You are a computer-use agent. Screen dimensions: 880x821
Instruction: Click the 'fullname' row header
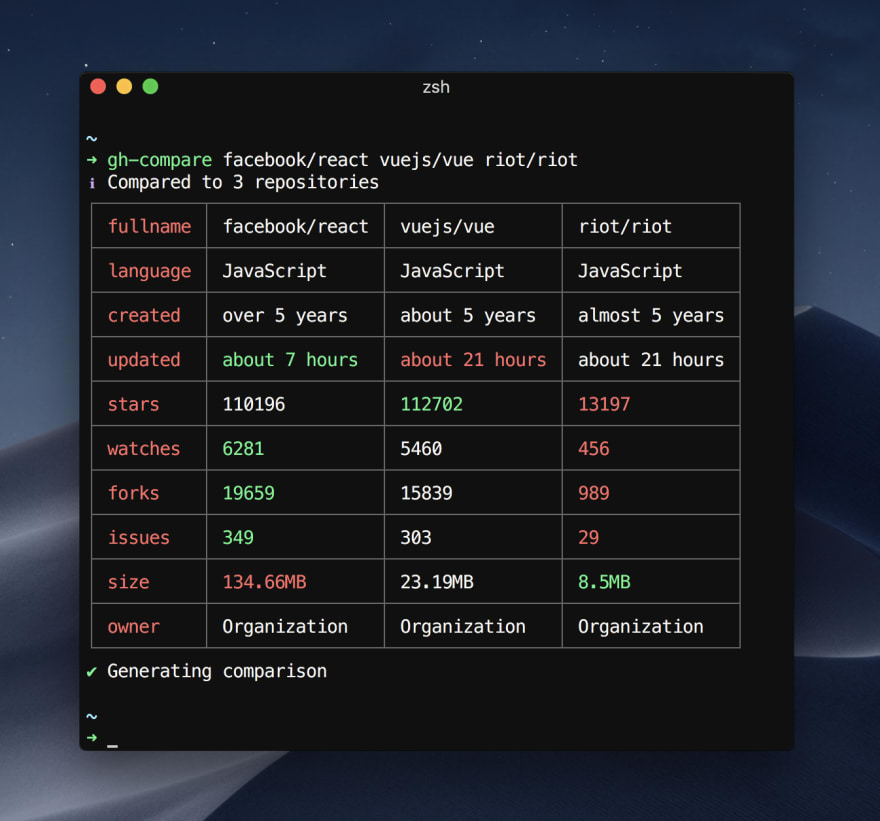[149, 226]
